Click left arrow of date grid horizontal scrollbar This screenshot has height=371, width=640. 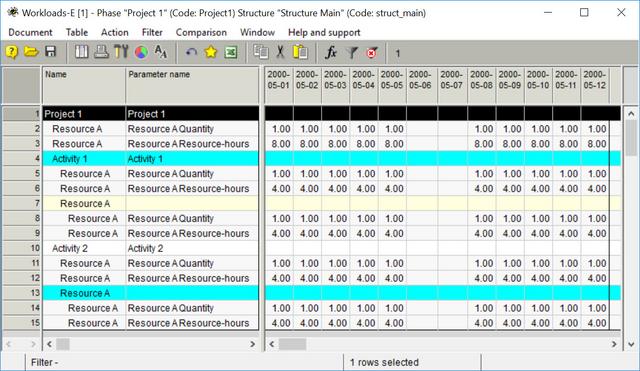pos(272,344)
